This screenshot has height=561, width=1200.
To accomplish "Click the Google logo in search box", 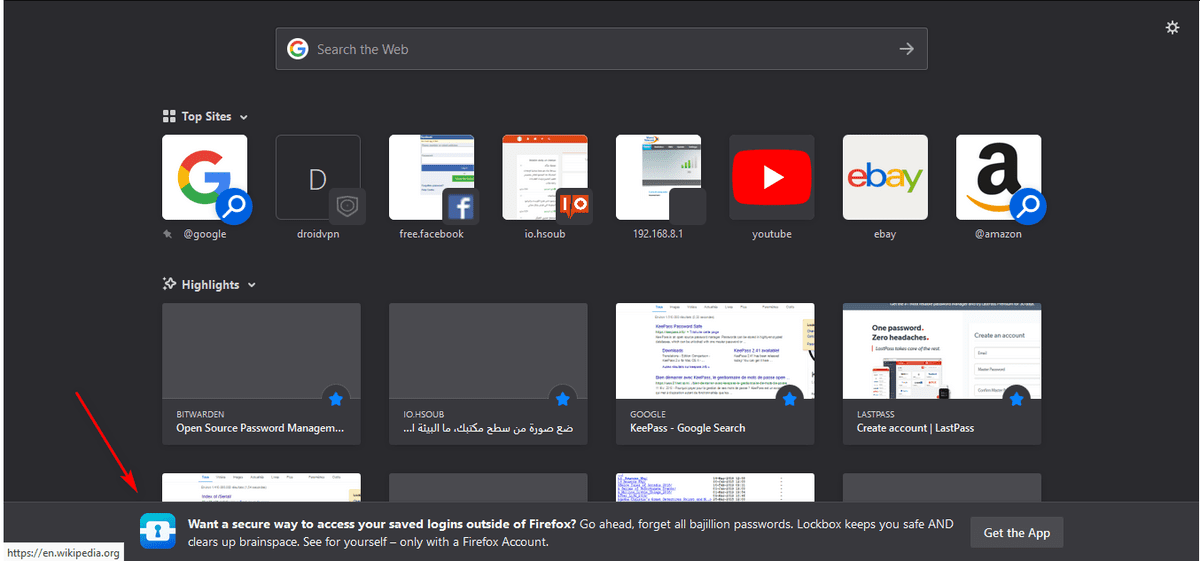I will 297,49.
